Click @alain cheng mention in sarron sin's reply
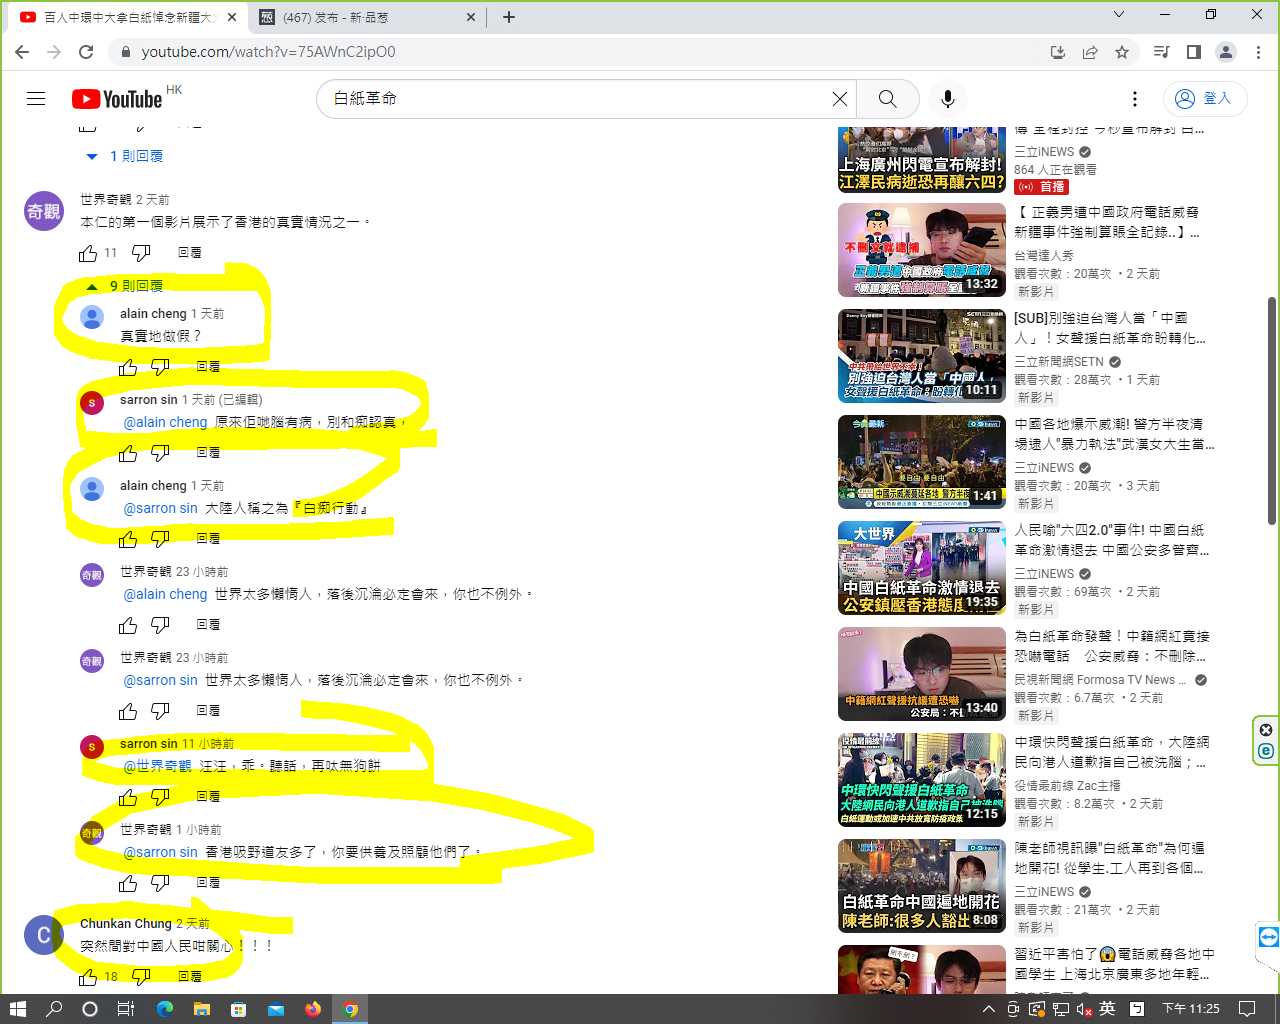This screenshot has height=1024, width=1280. pos(165,422)
